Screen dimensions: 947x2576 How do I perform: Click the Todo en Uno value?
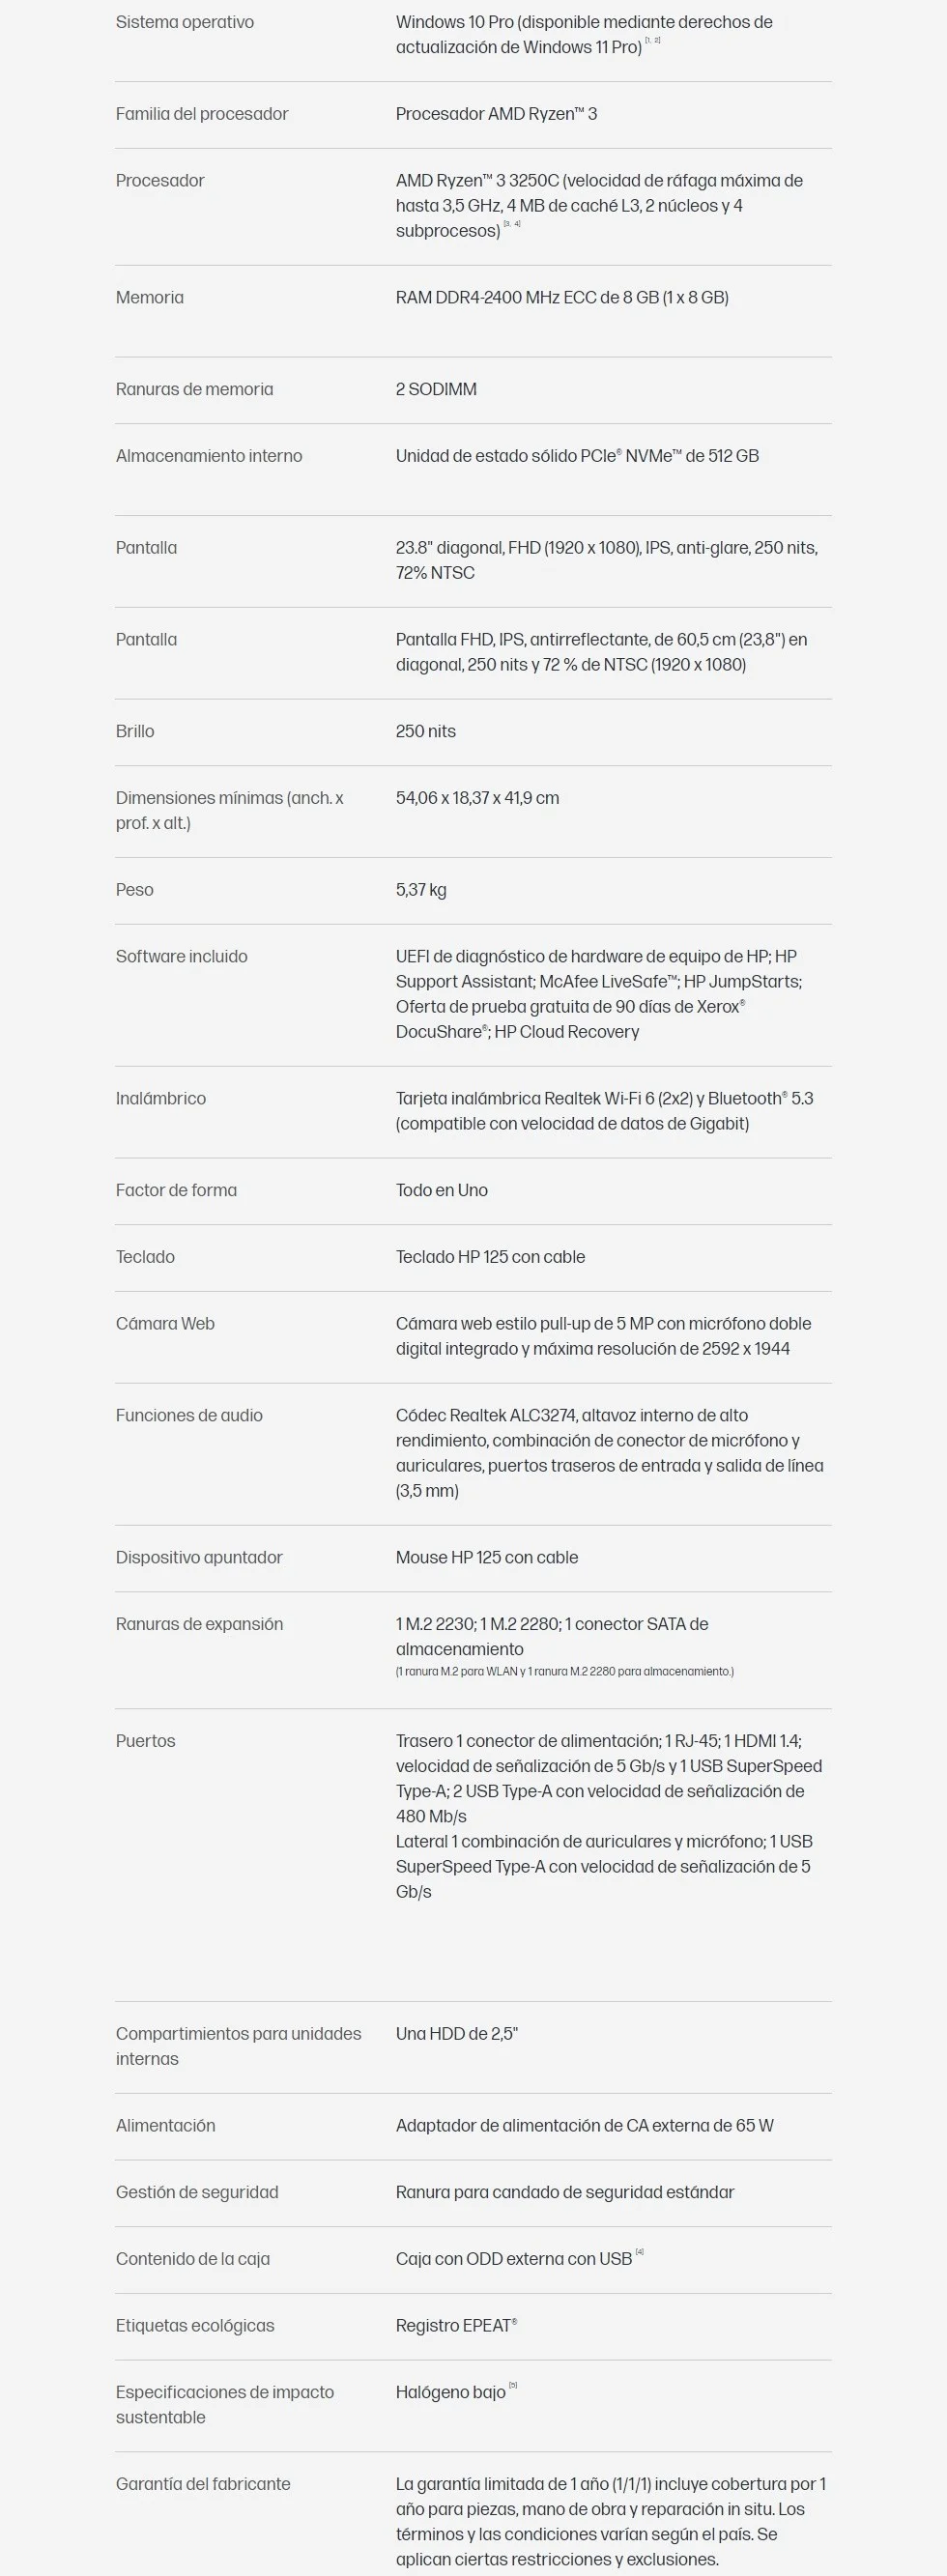[442, 1190]
